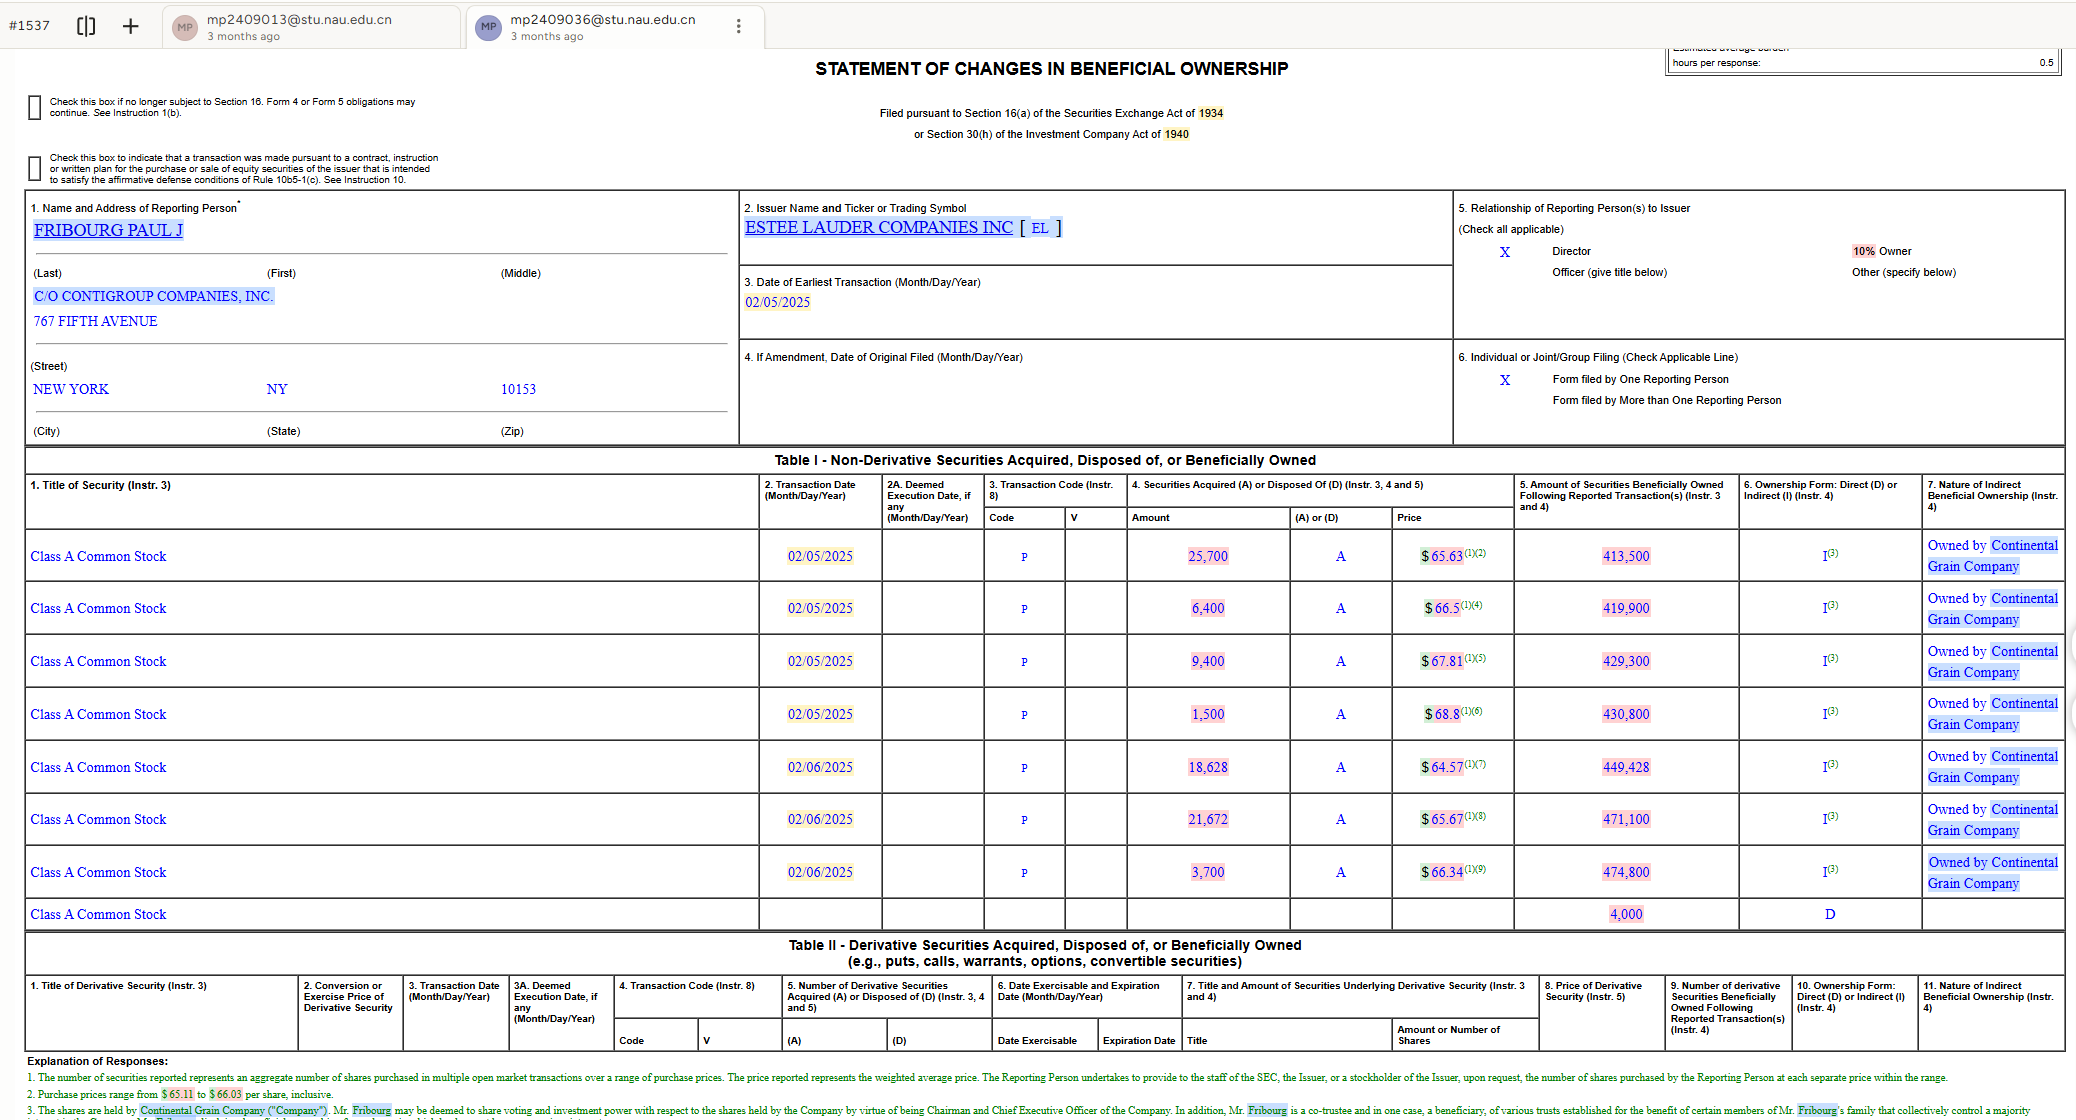Click the 'D' ownership form in the last row

(1830, 914)
